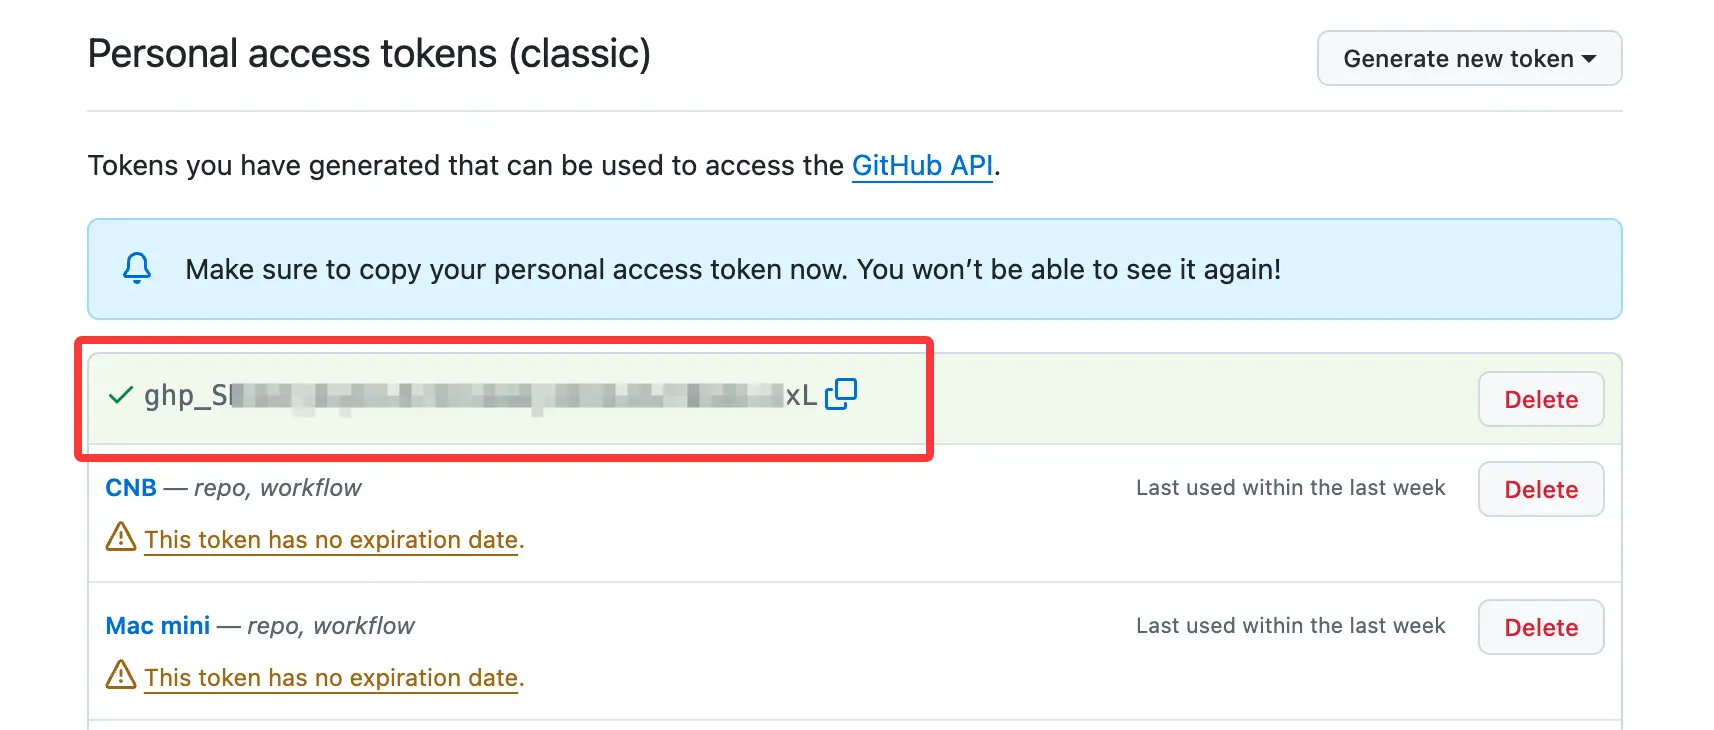Select the blurred ghp_ token text
Screen dimensions: 1714x730
(480, 396)
